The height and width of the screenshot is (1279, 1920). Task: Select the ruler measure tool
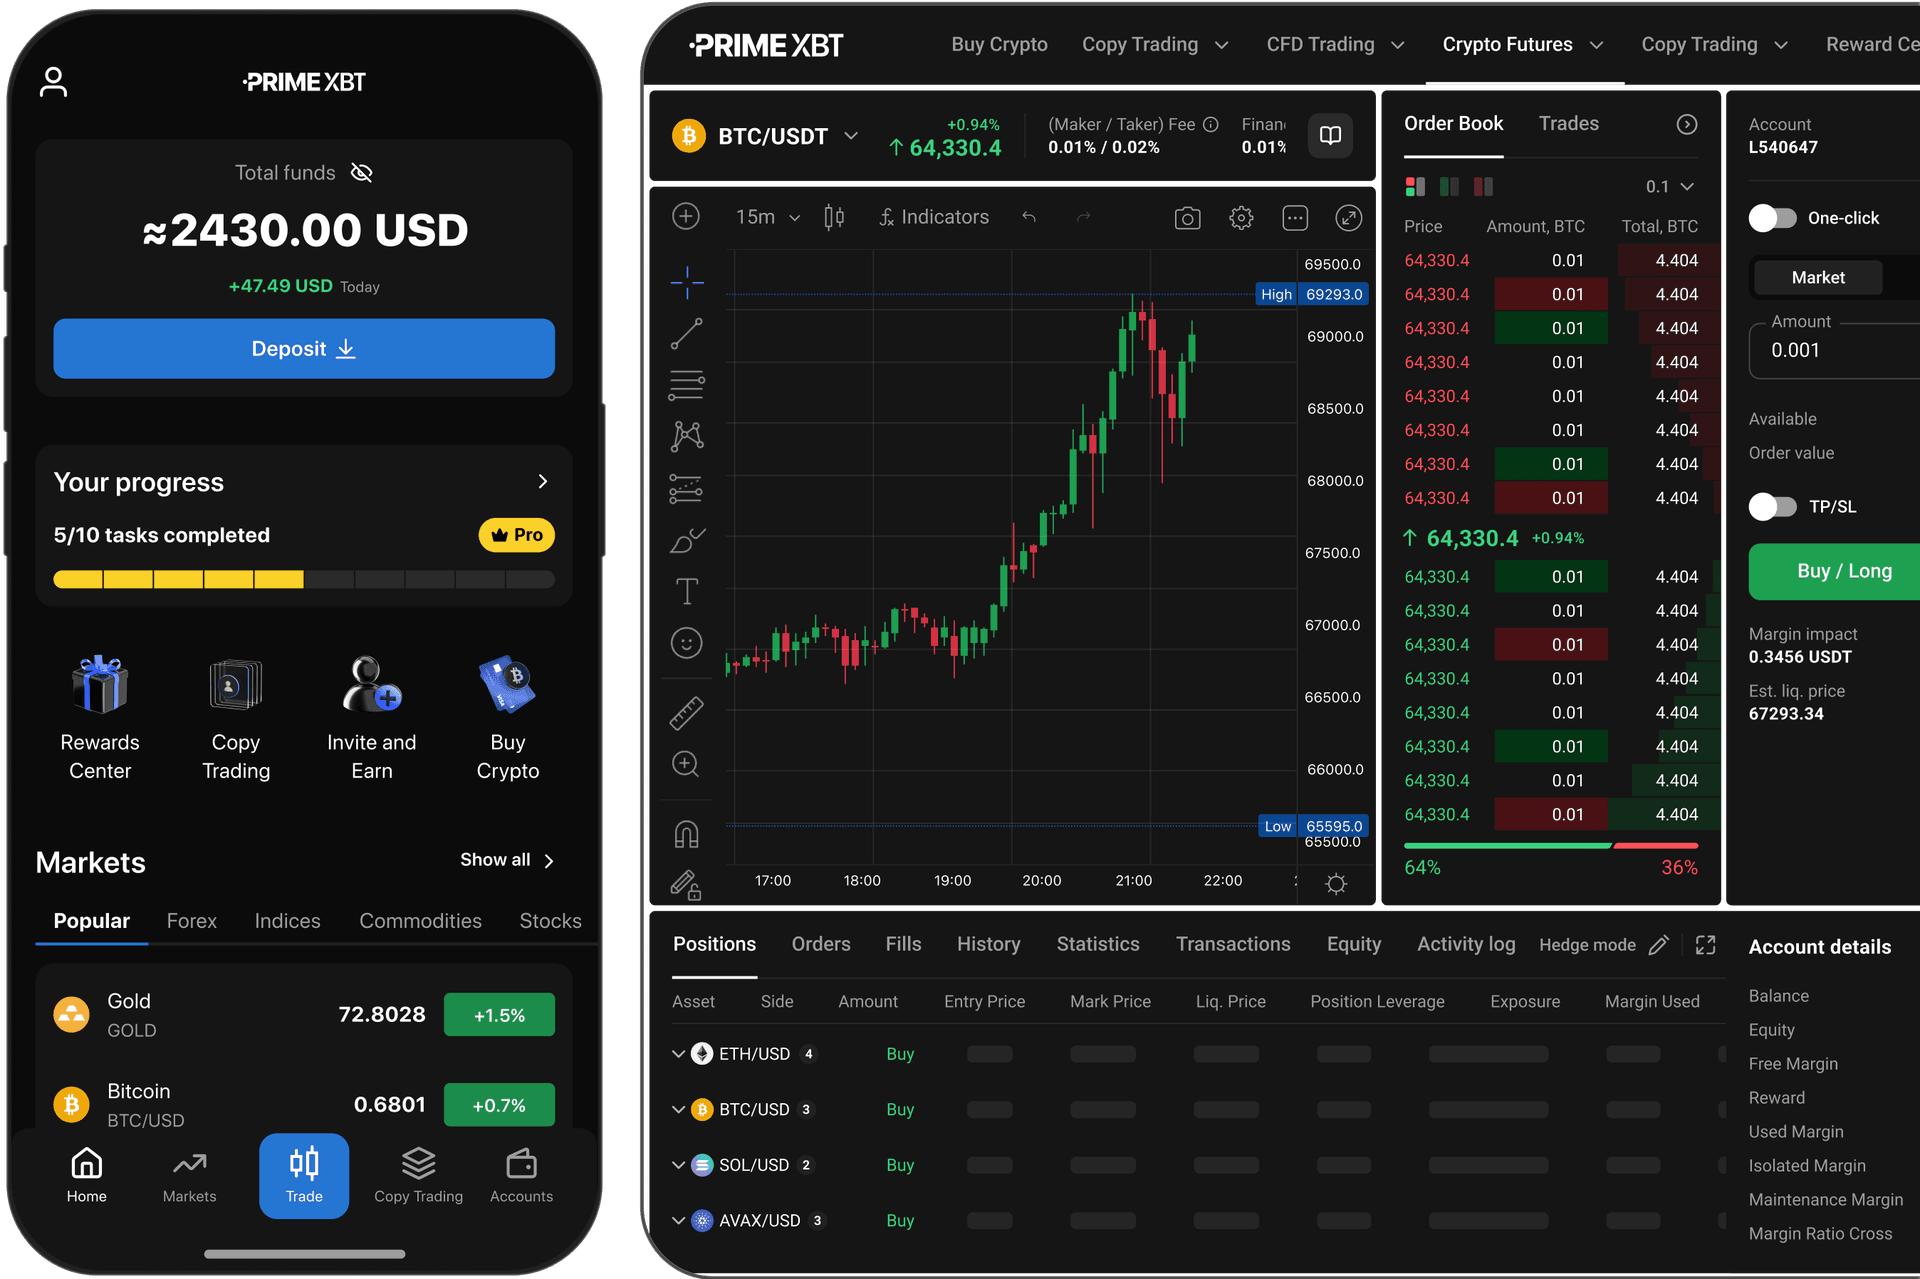click(x=687, y=713)
